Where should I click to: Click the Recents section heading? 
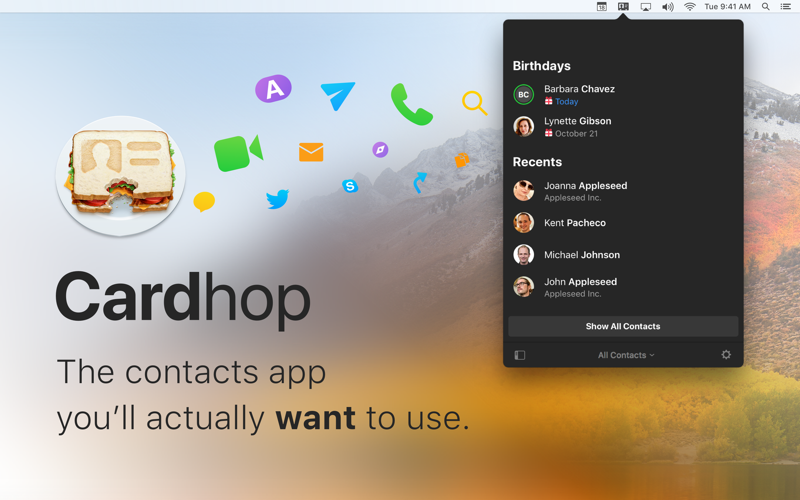[x=537, y=162]
